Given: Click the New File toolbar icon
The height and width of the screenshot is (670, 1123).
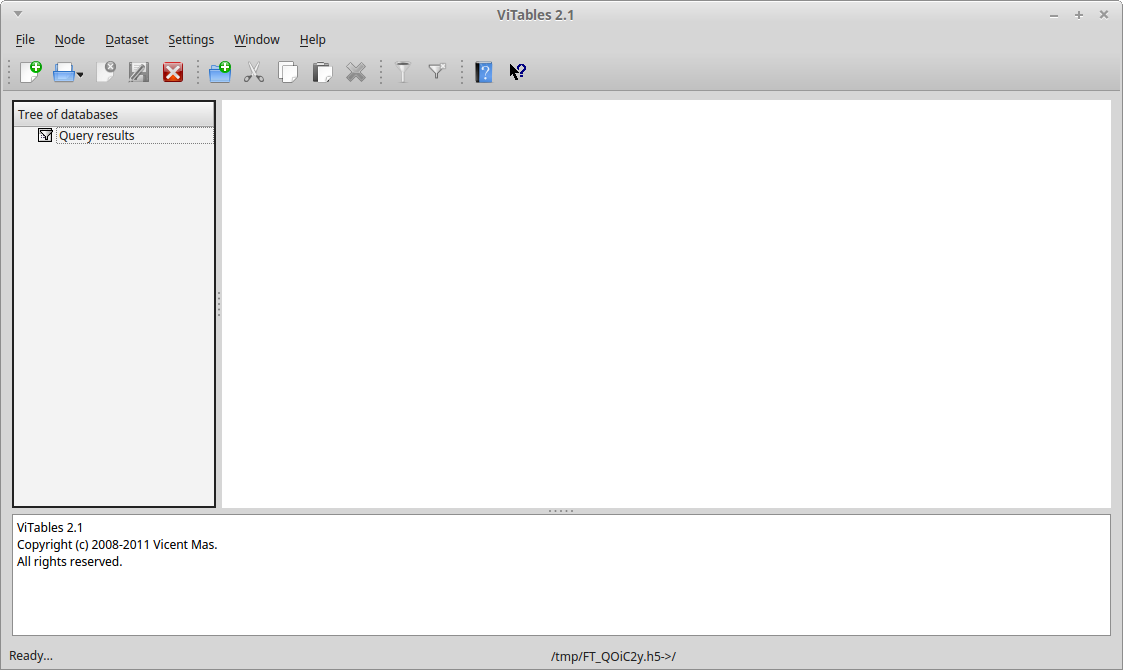Looking at the screenshot, I should 31,72.
